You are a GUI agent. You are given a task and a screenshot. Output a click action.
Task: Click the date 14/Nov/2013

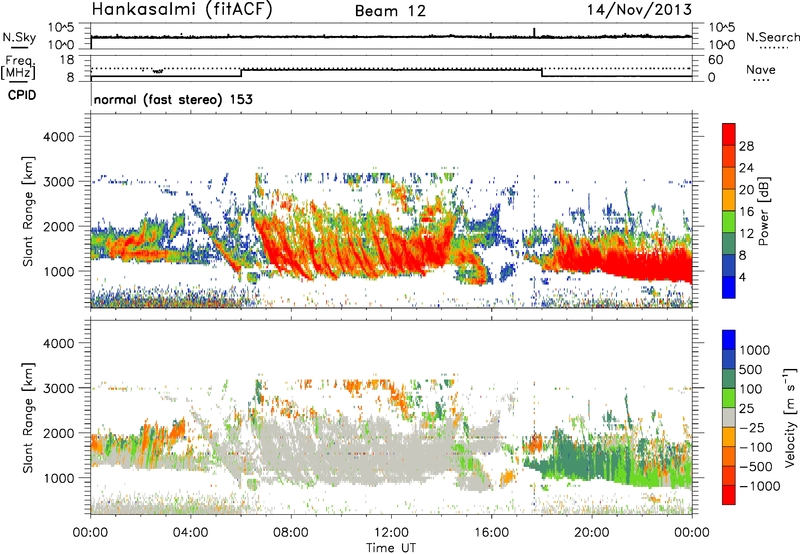(x=639, y=9)
